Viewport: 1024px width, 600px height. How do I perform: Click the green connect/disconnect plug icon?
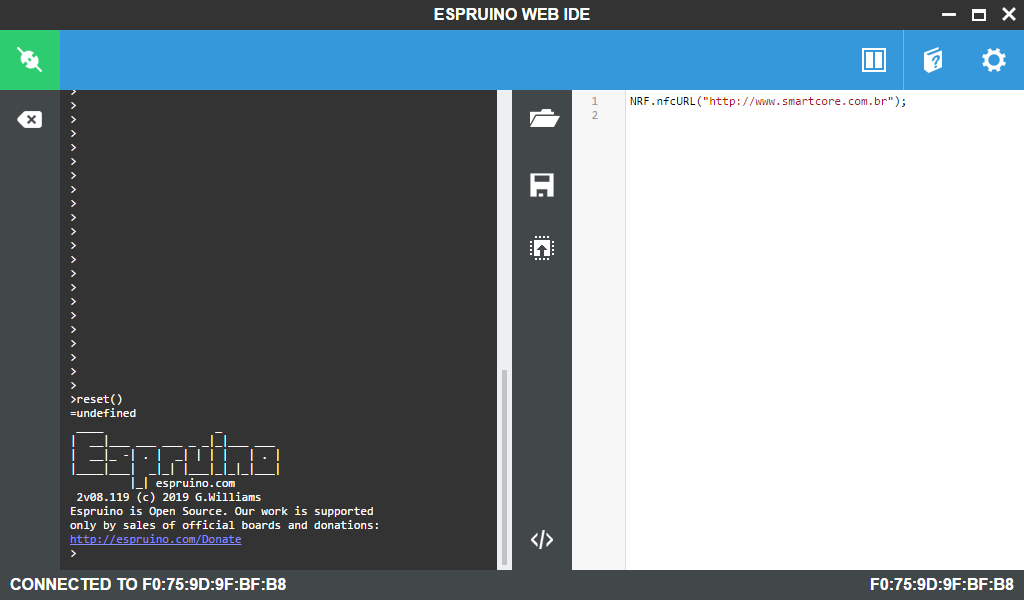pos(29,59)
